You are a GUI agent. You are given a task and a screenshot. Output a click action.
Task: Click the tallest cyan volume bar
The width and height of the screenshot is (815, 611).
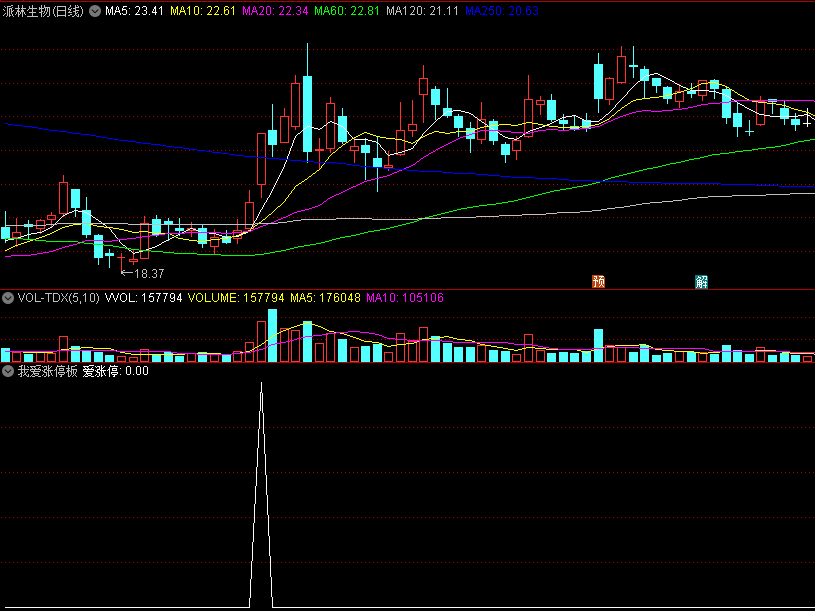click(272, 335)
